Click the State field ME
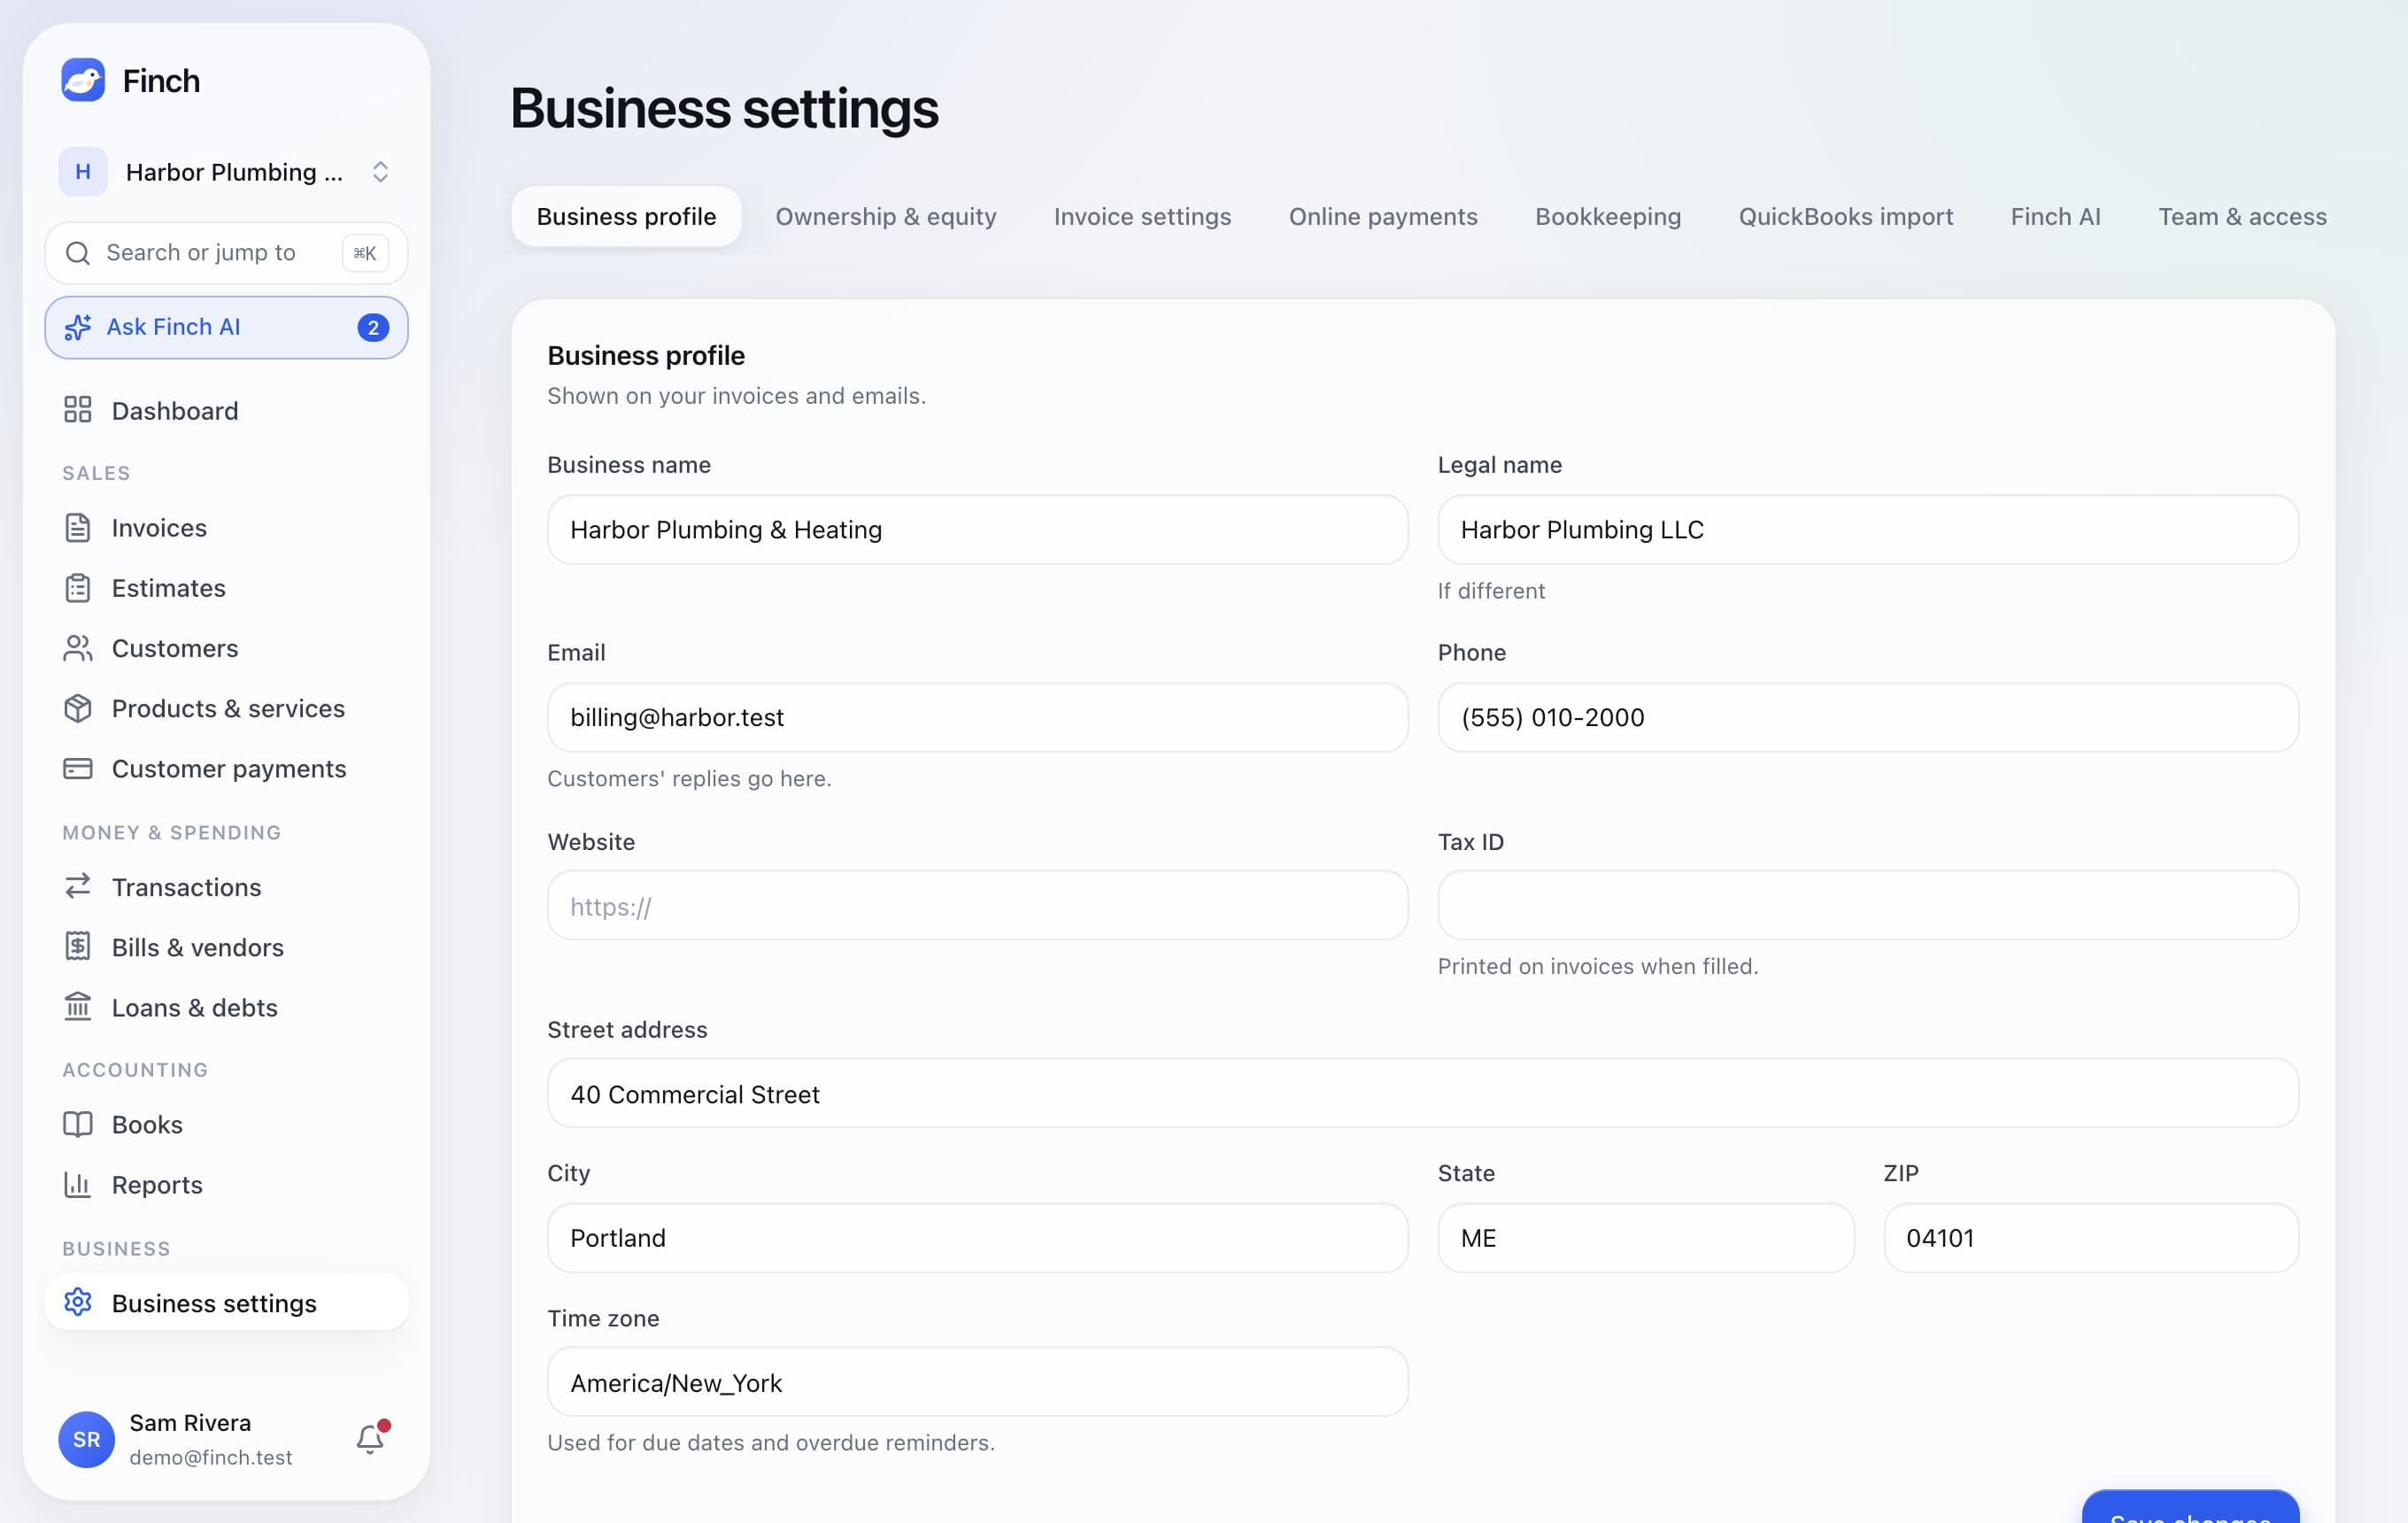Screen dimensions: 2408x1523 tap(1646, 1238)
